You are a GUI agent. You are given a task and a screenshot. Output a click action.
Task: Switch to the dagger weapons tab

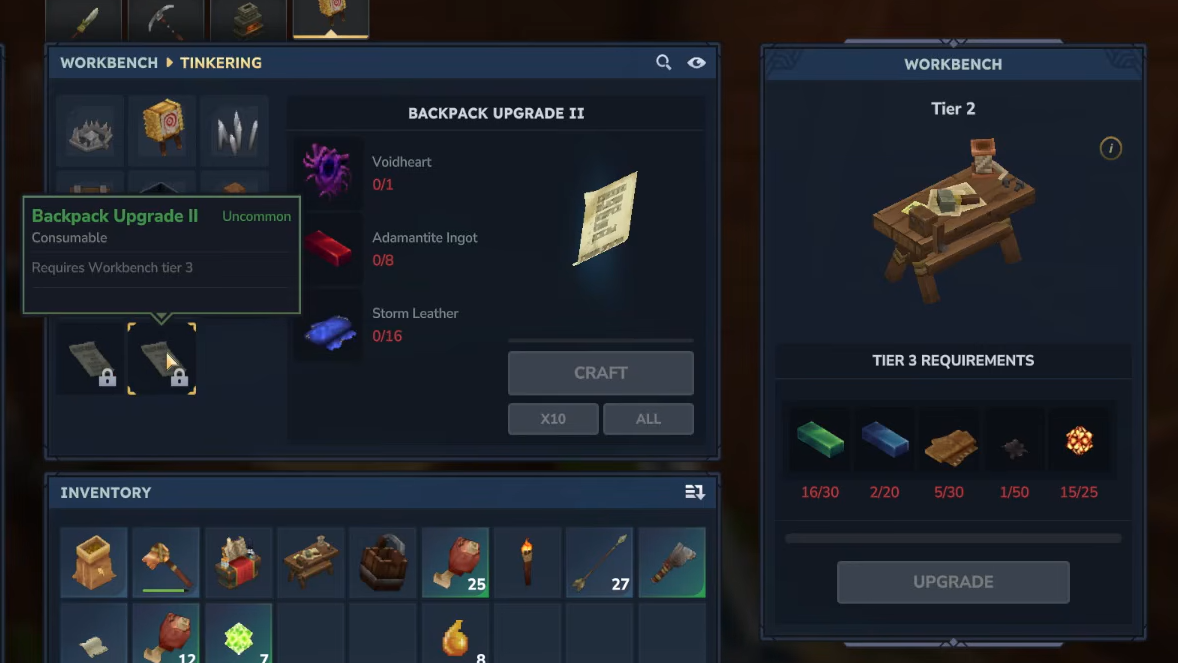click(83, 20)
